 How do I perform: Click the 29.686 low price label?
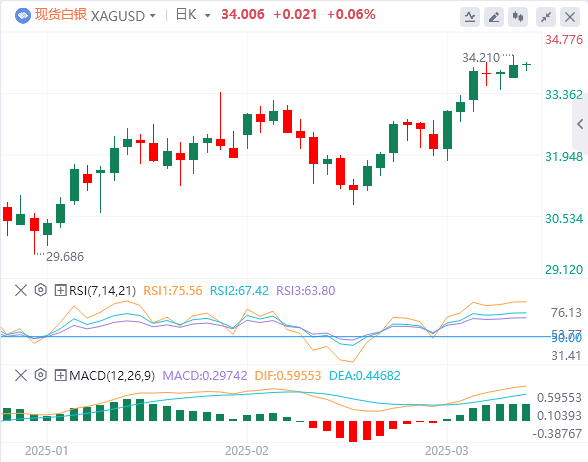pyautogui.click(x=65, y=257)
